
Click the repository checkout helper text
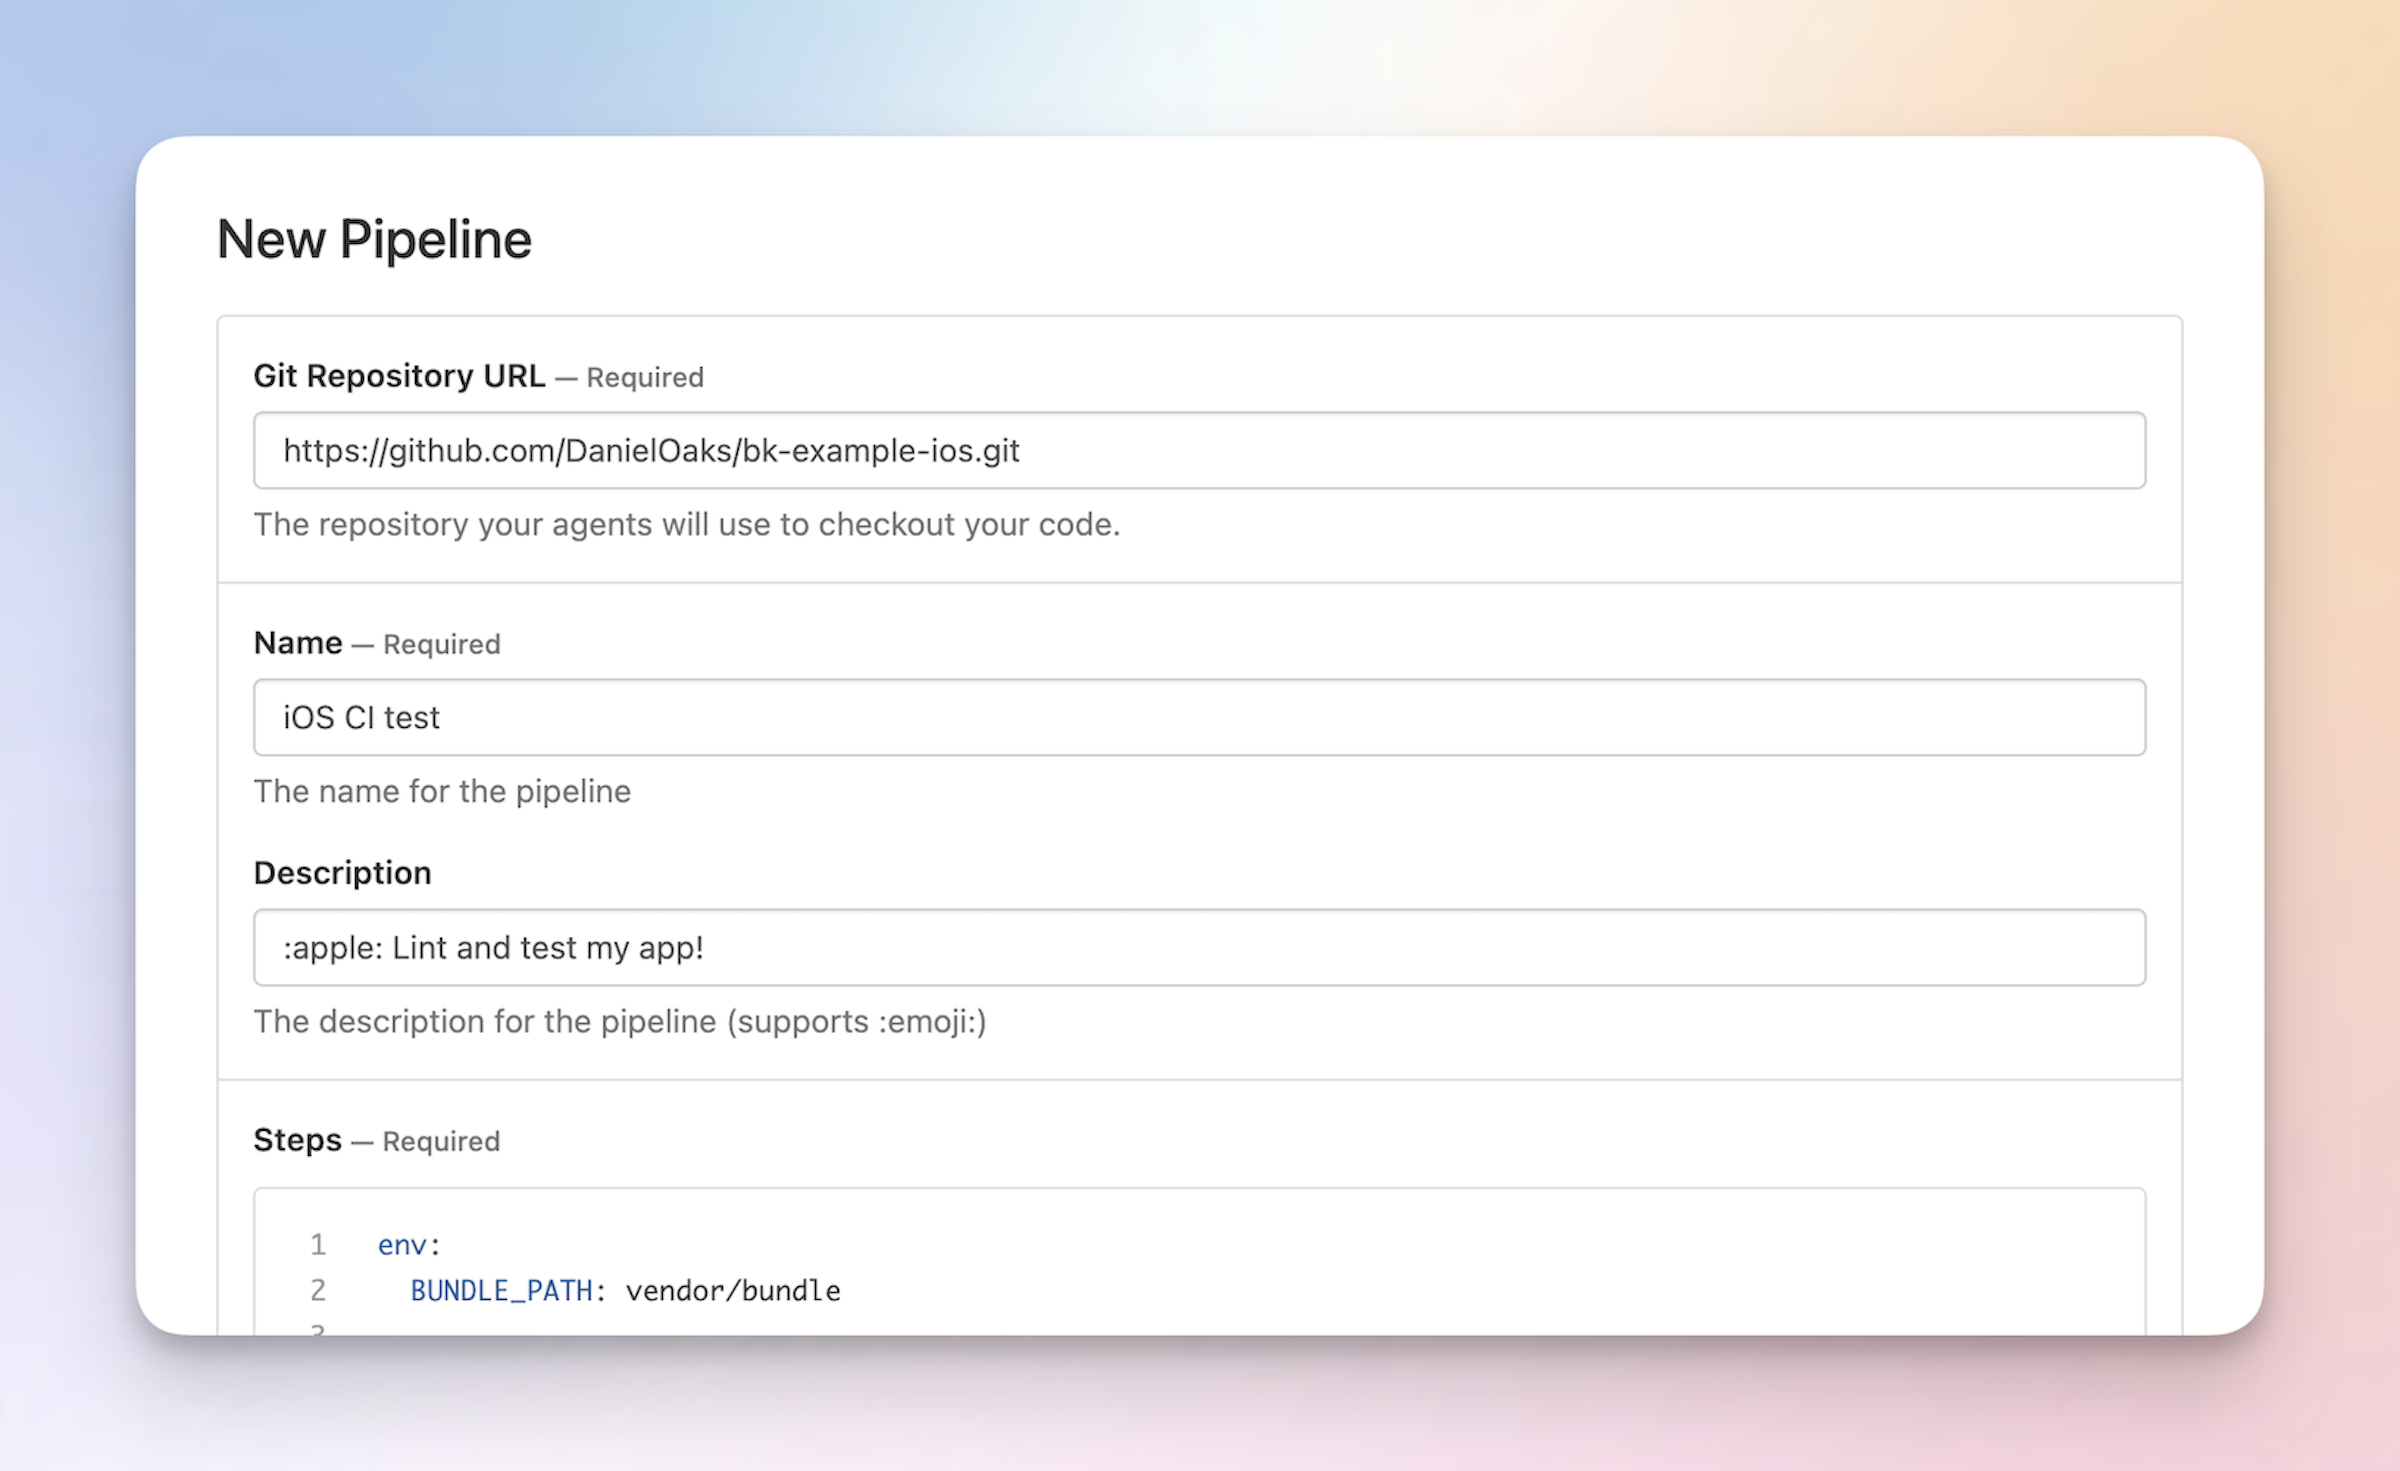(x=688, y=524)
